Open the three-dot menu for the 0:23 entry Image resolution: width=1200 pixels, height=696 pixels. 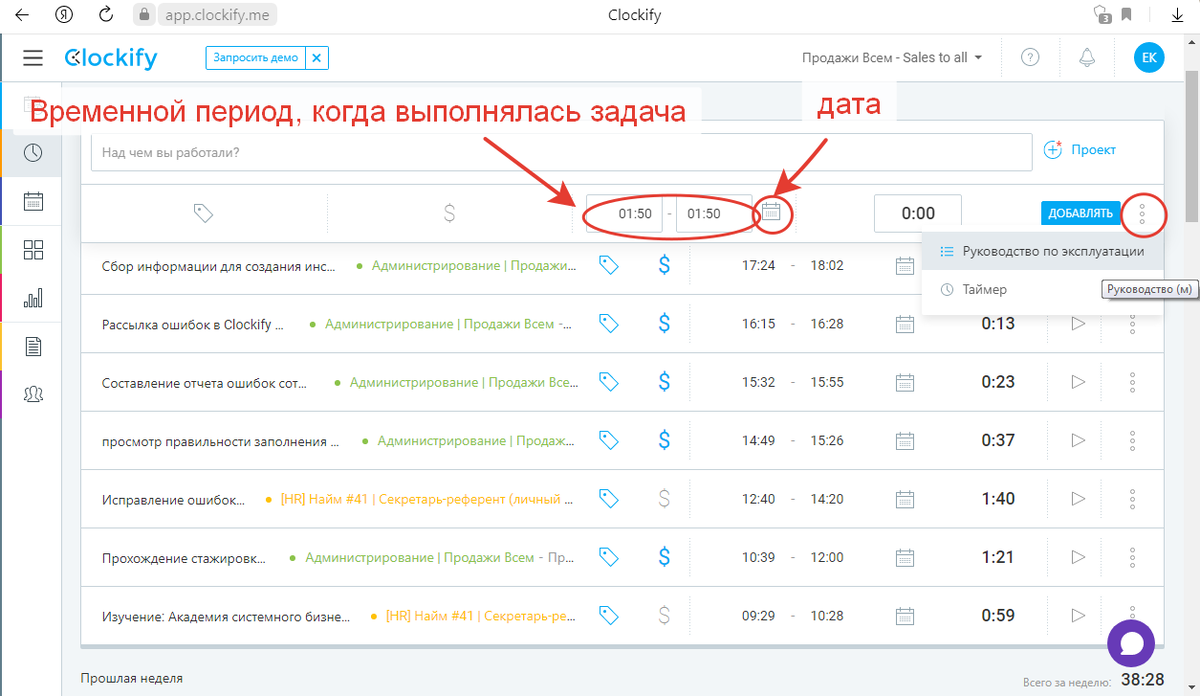pos(1132,382)
